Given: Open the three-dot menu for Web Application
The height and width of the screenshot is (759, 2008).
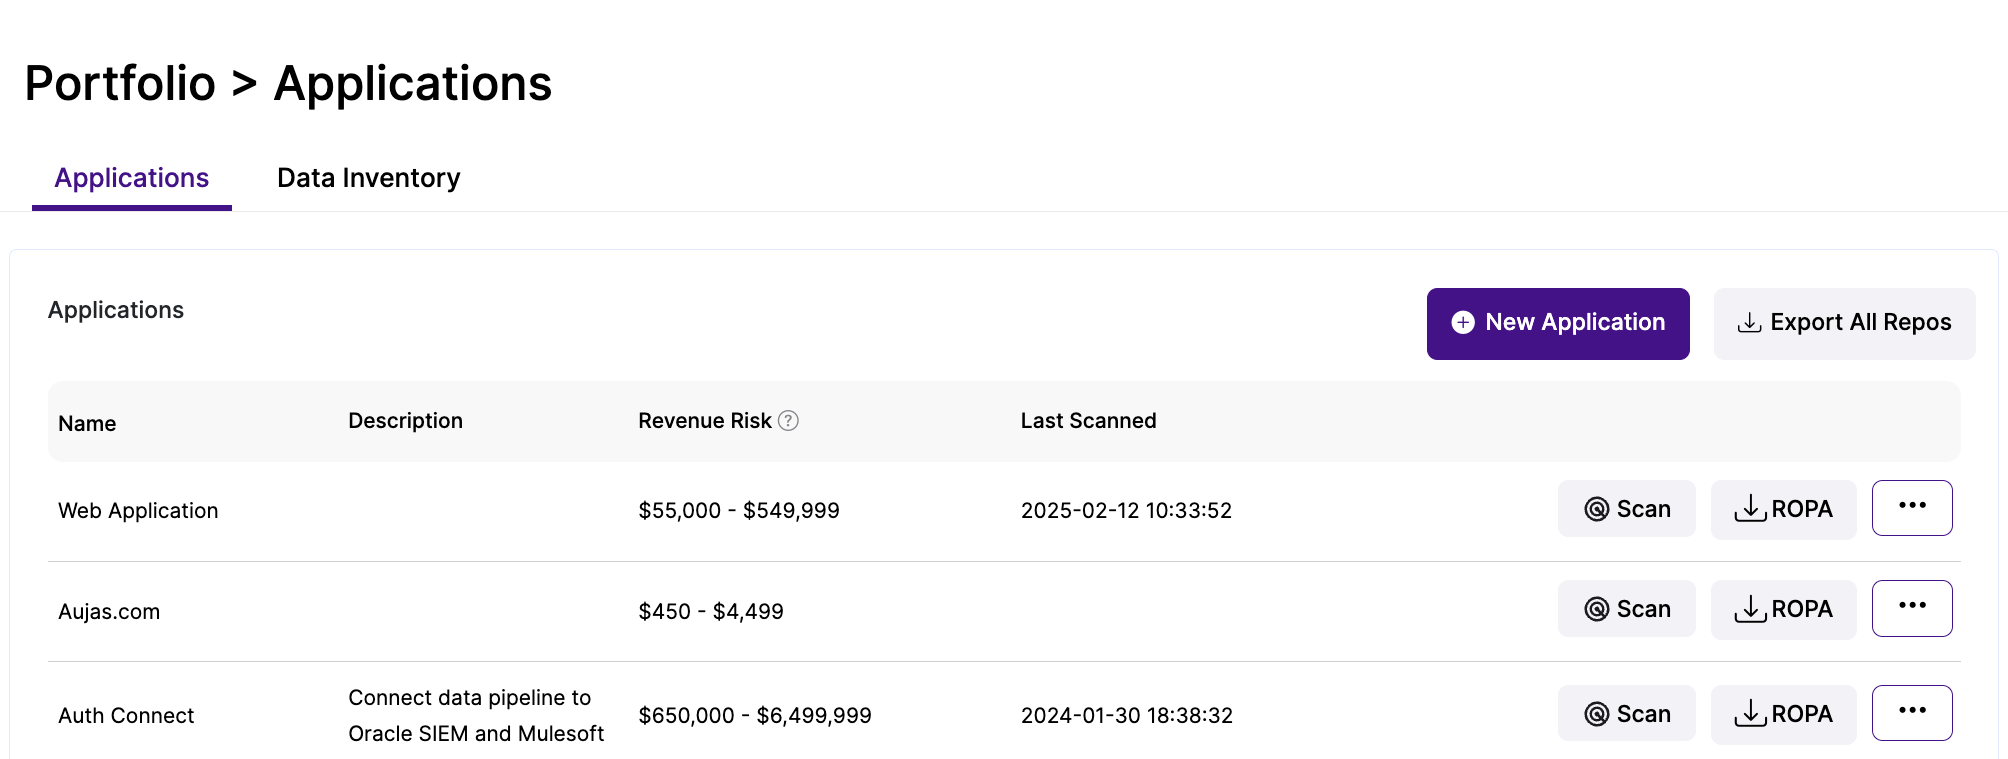Looking at the screenshot, I should [1912, 508].
